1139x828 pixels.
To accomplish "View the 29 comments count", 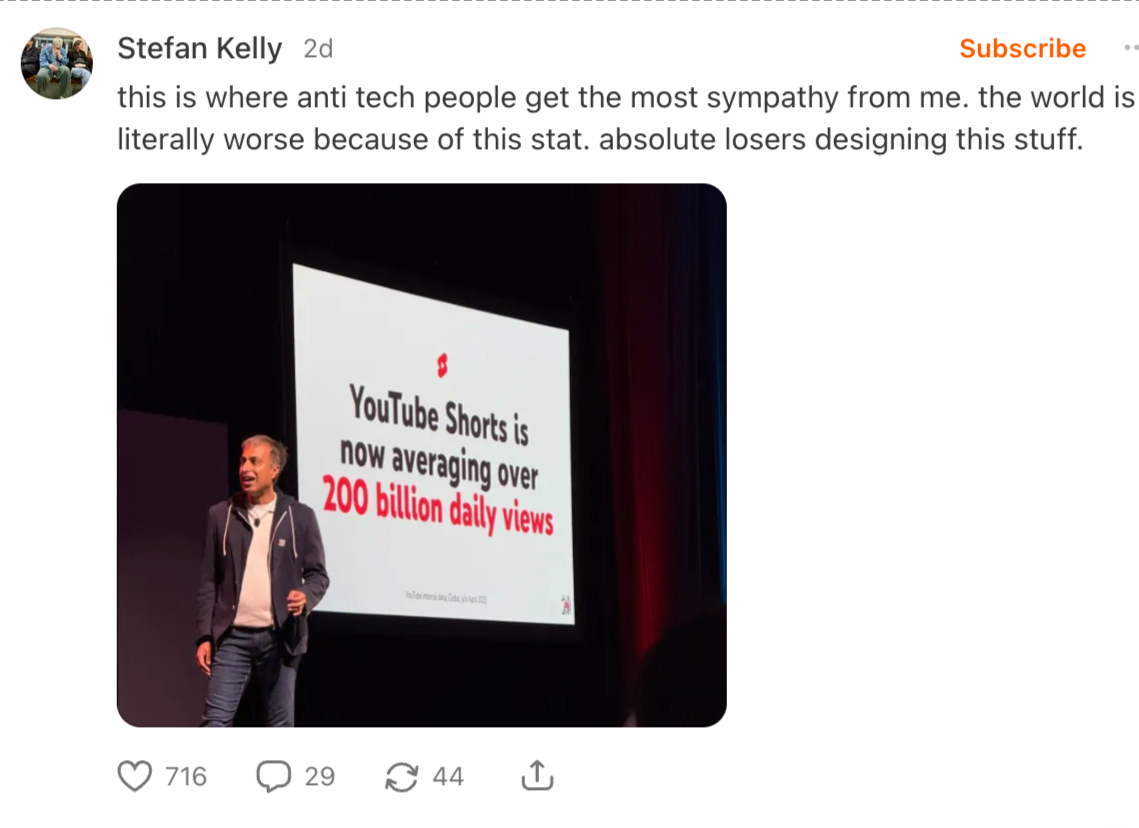I will (320, 777).
